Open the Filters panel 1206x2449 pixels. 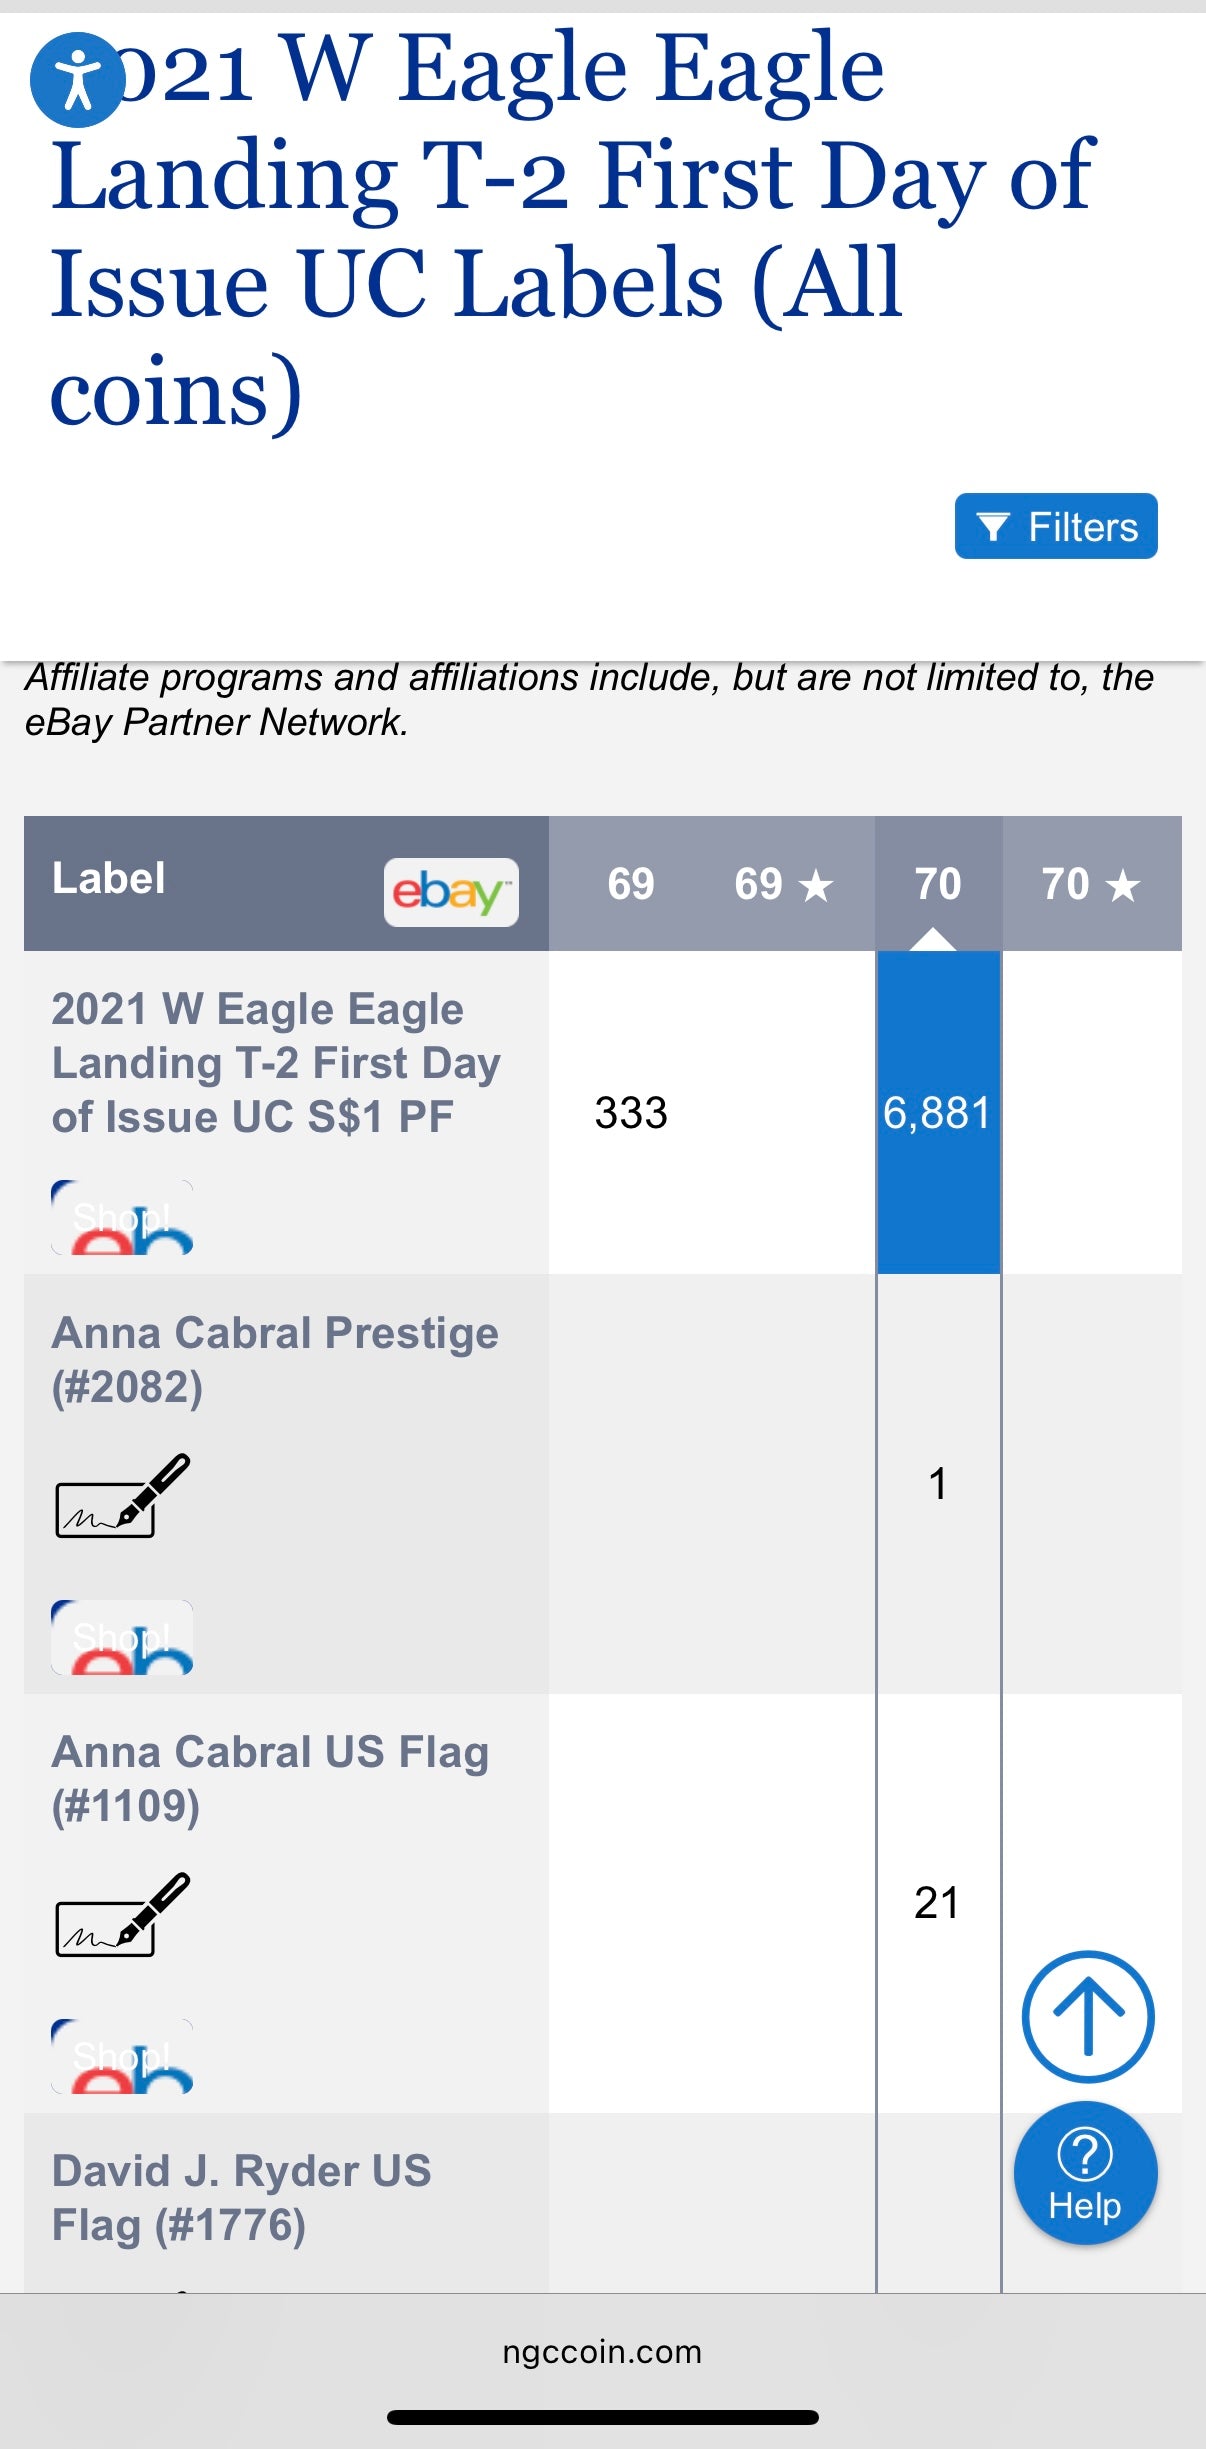coord(1056,526)
